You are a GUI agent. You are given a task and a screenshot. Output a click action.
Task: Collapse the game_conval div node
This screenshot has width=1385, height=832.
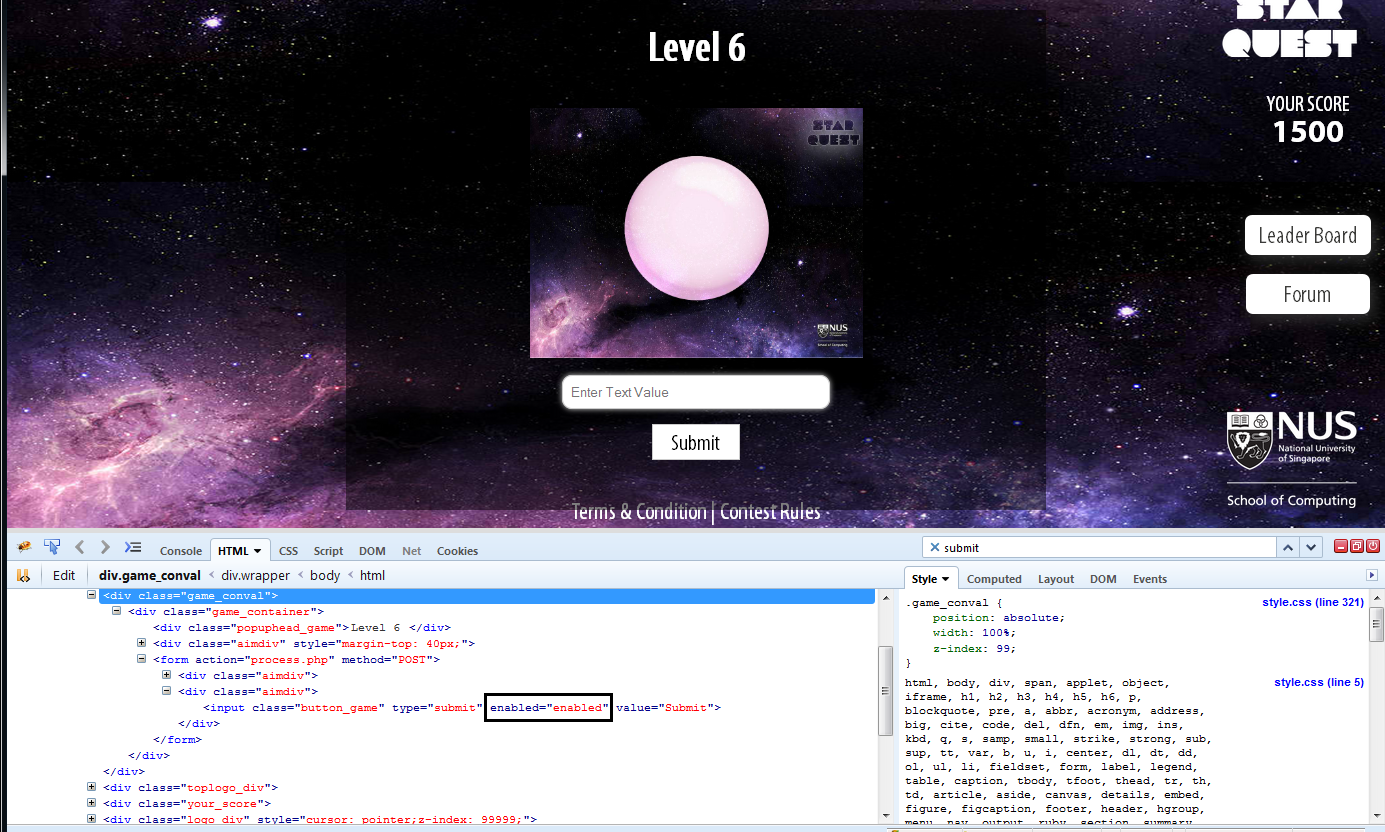[92, 595]
